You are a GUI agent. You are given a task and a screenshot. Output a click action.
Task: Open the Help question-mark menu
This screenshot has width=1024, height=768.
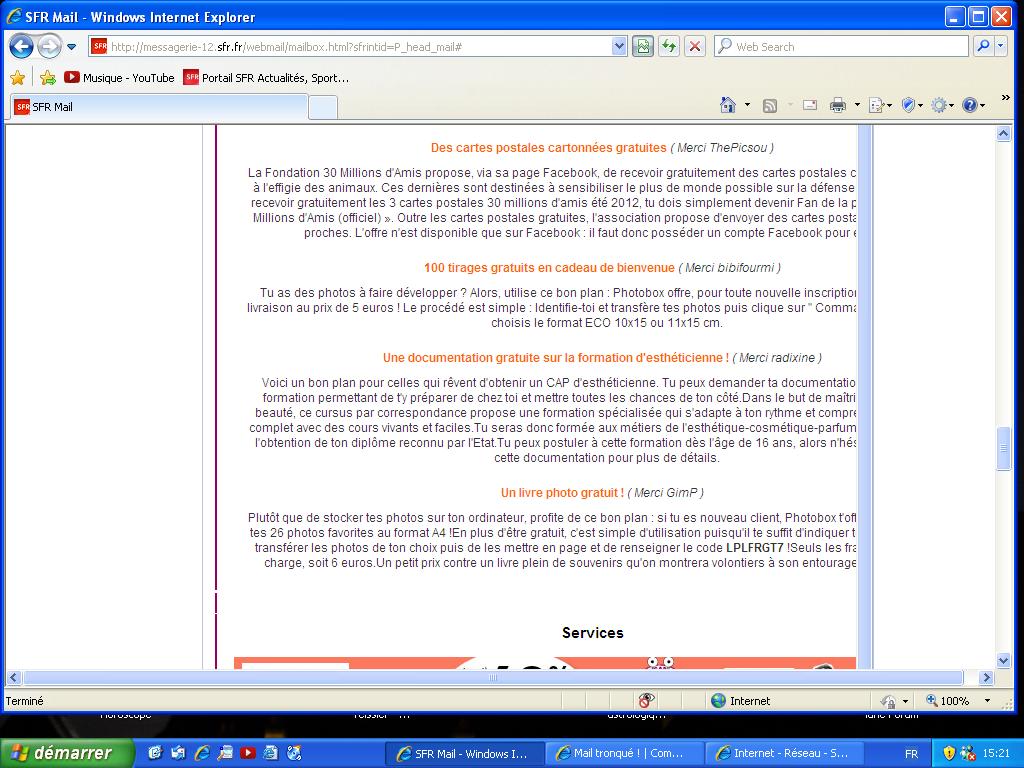974,104
